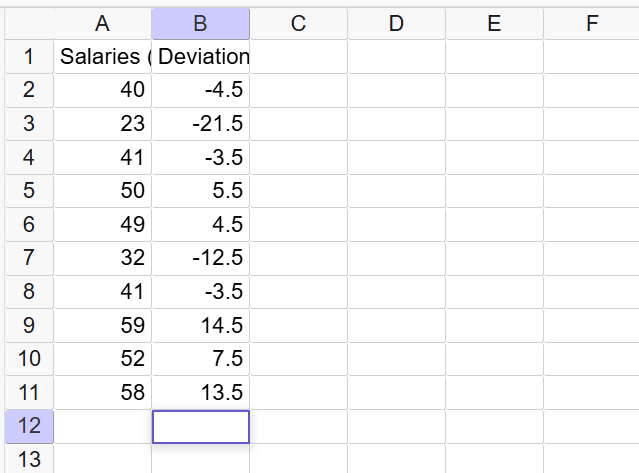Select column A header

click(102, 24)
